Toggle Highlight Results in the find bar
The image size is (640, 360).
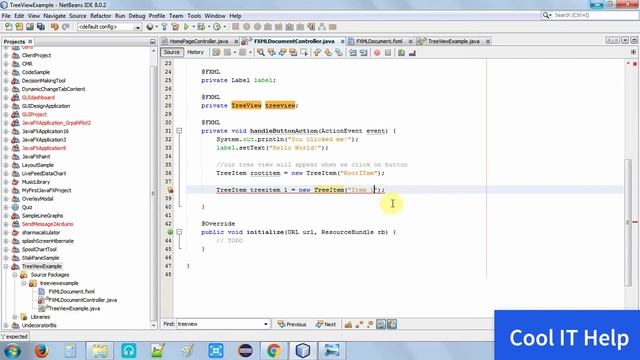click(381, 324)
